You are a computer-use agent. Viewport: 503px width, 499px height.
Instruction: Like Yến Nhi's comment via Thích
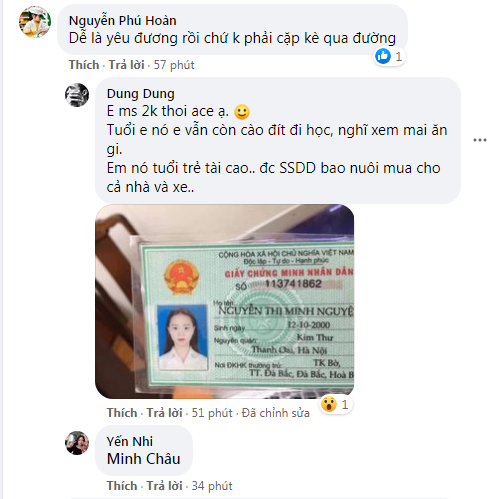point(122,486)
